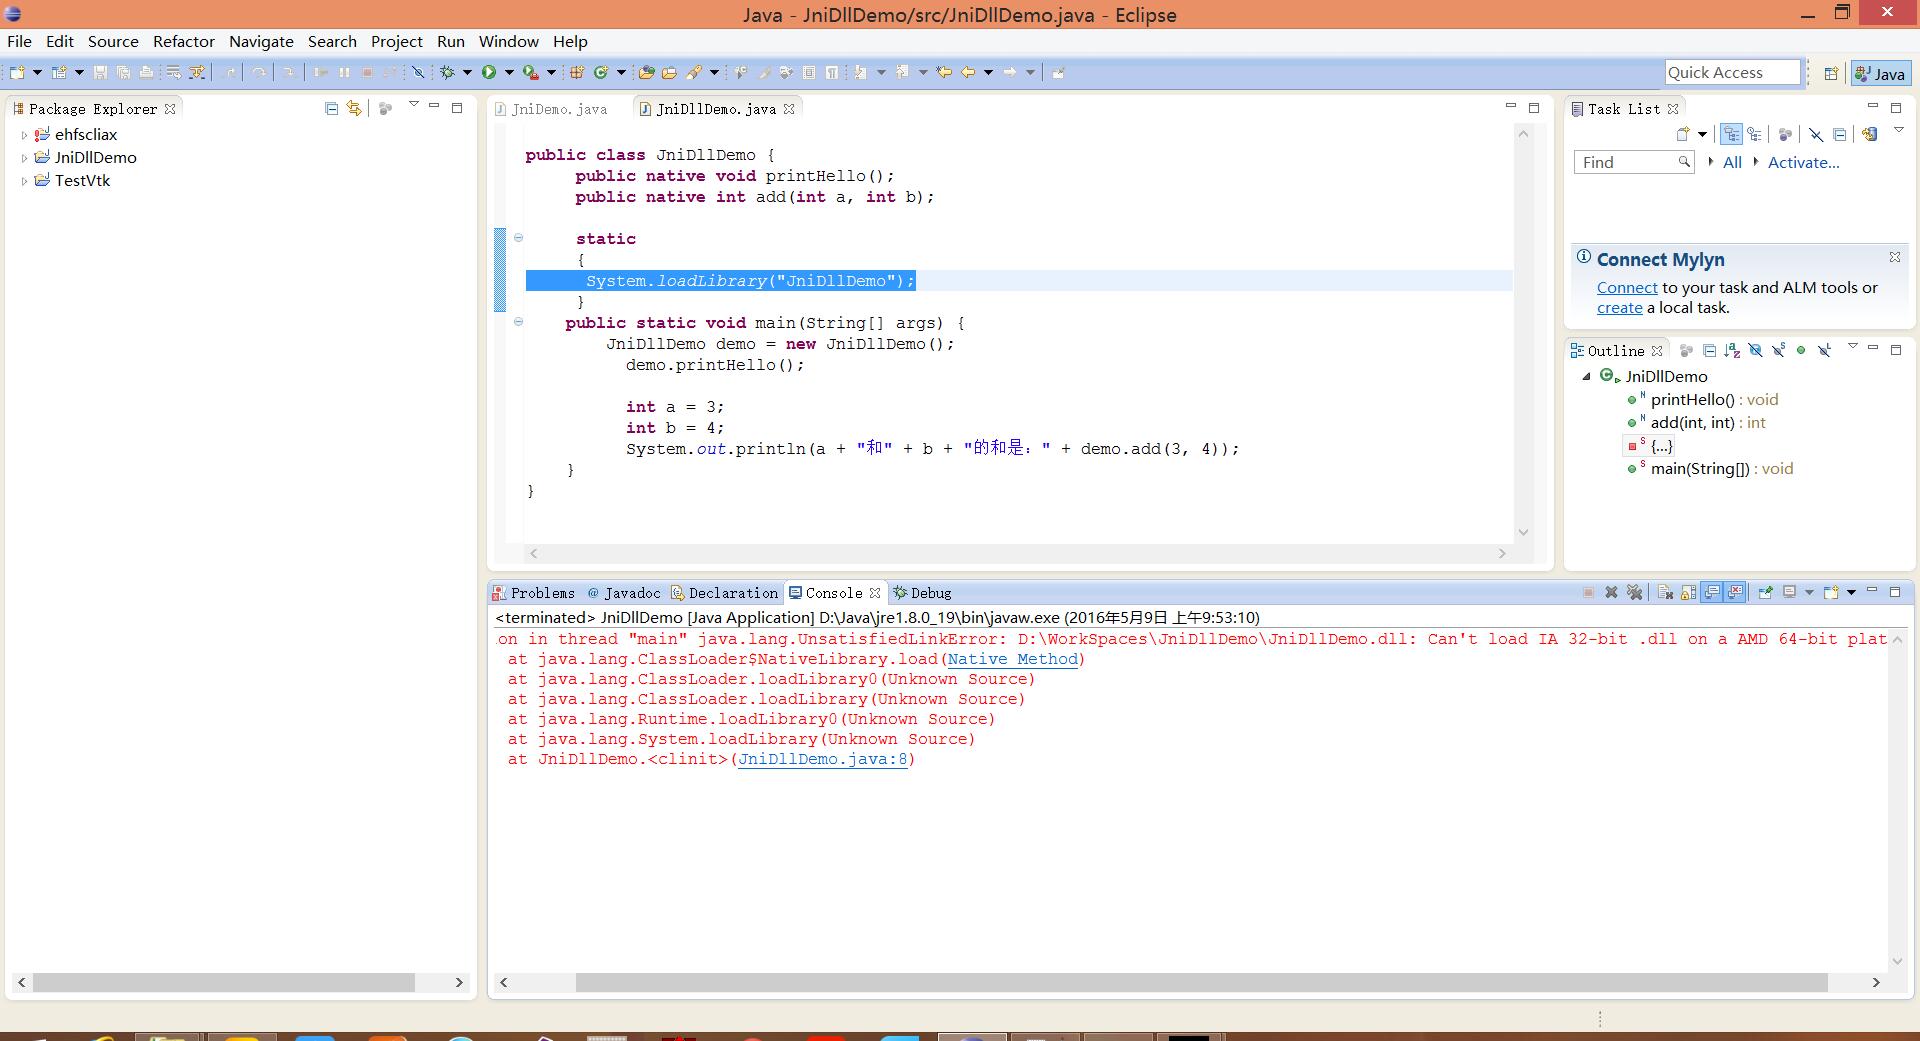Click the Connect link in Connect Mylyn

1627,288
